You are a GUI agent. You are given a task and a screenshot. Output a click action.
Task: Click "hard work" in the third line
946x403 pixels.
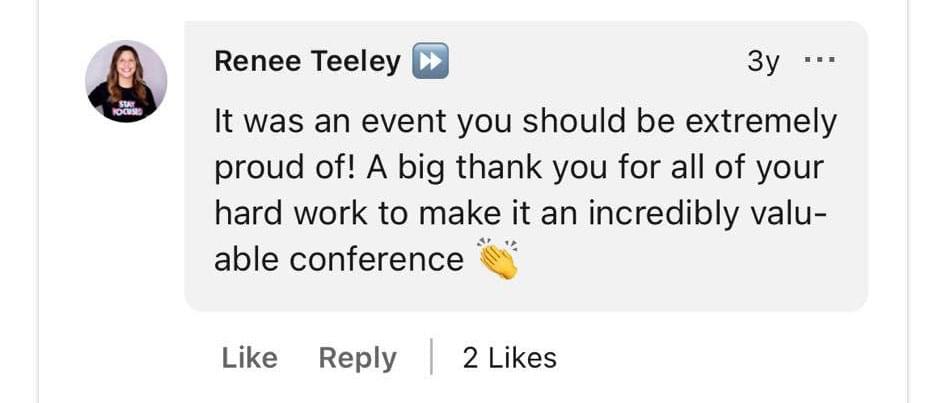click(291, 215)
